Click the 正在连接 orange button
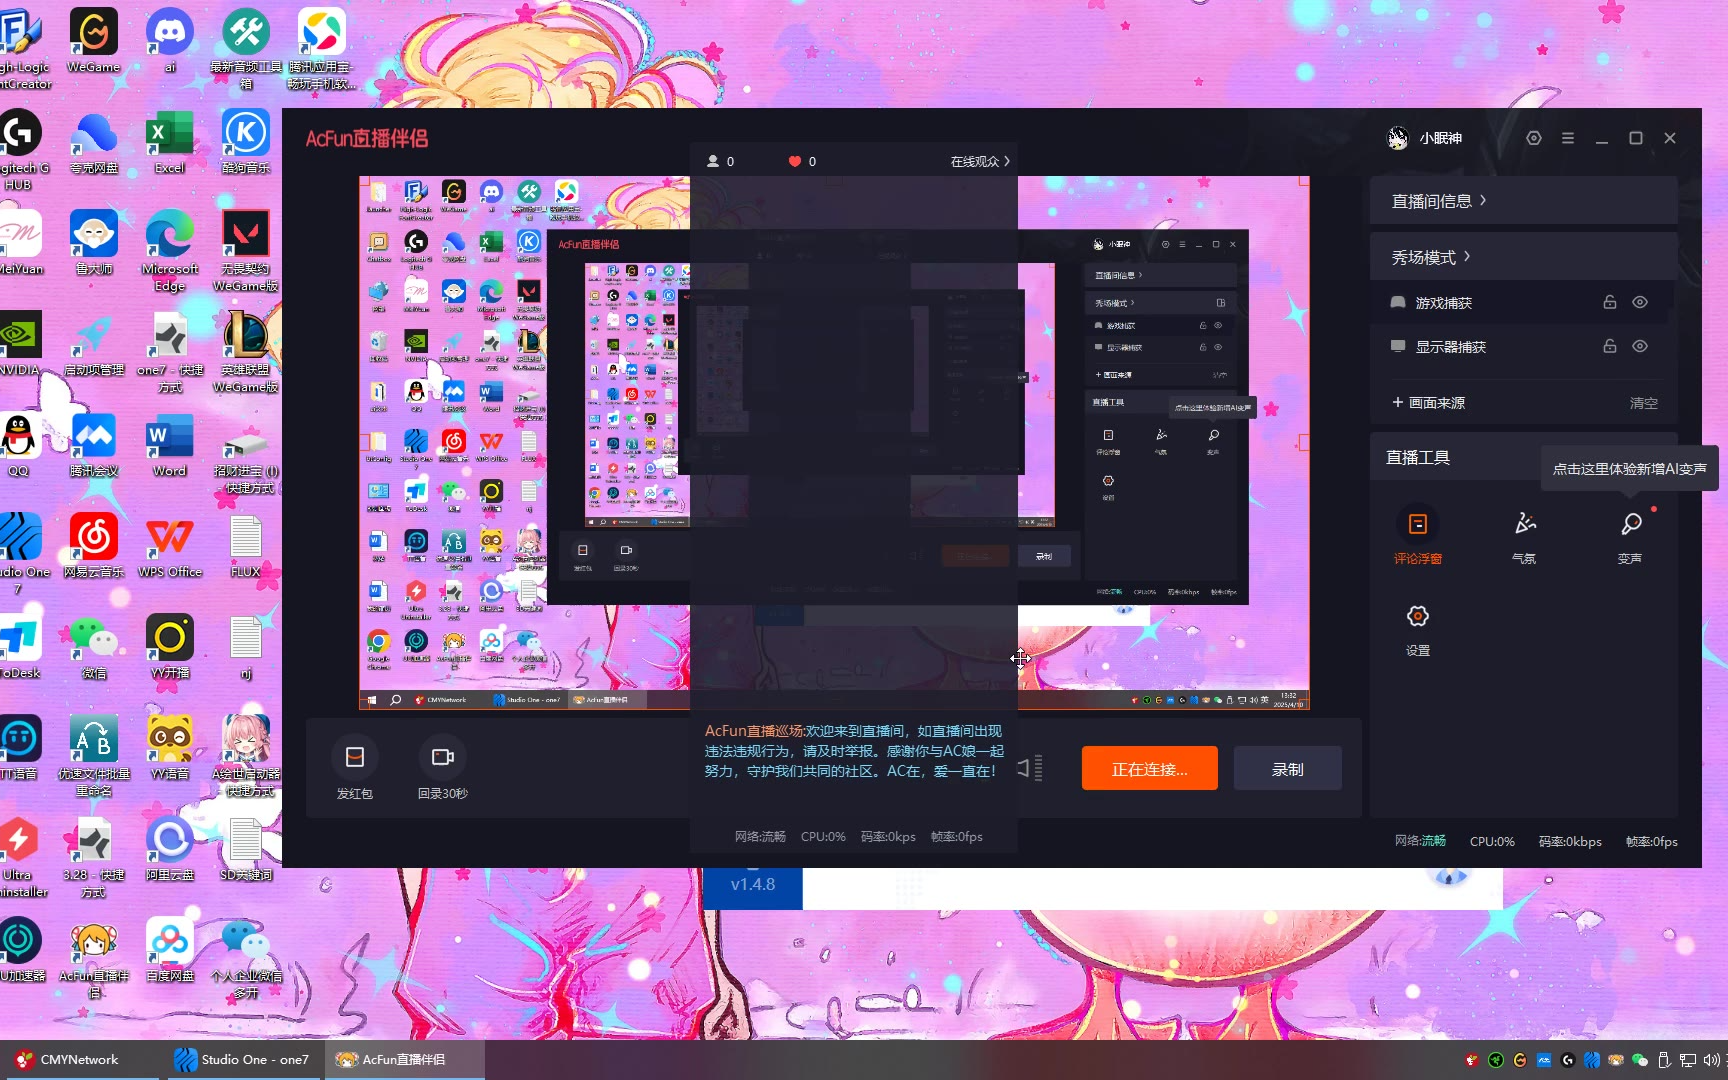This screenshot has height=1080, width=1728. coord(1149,768)
